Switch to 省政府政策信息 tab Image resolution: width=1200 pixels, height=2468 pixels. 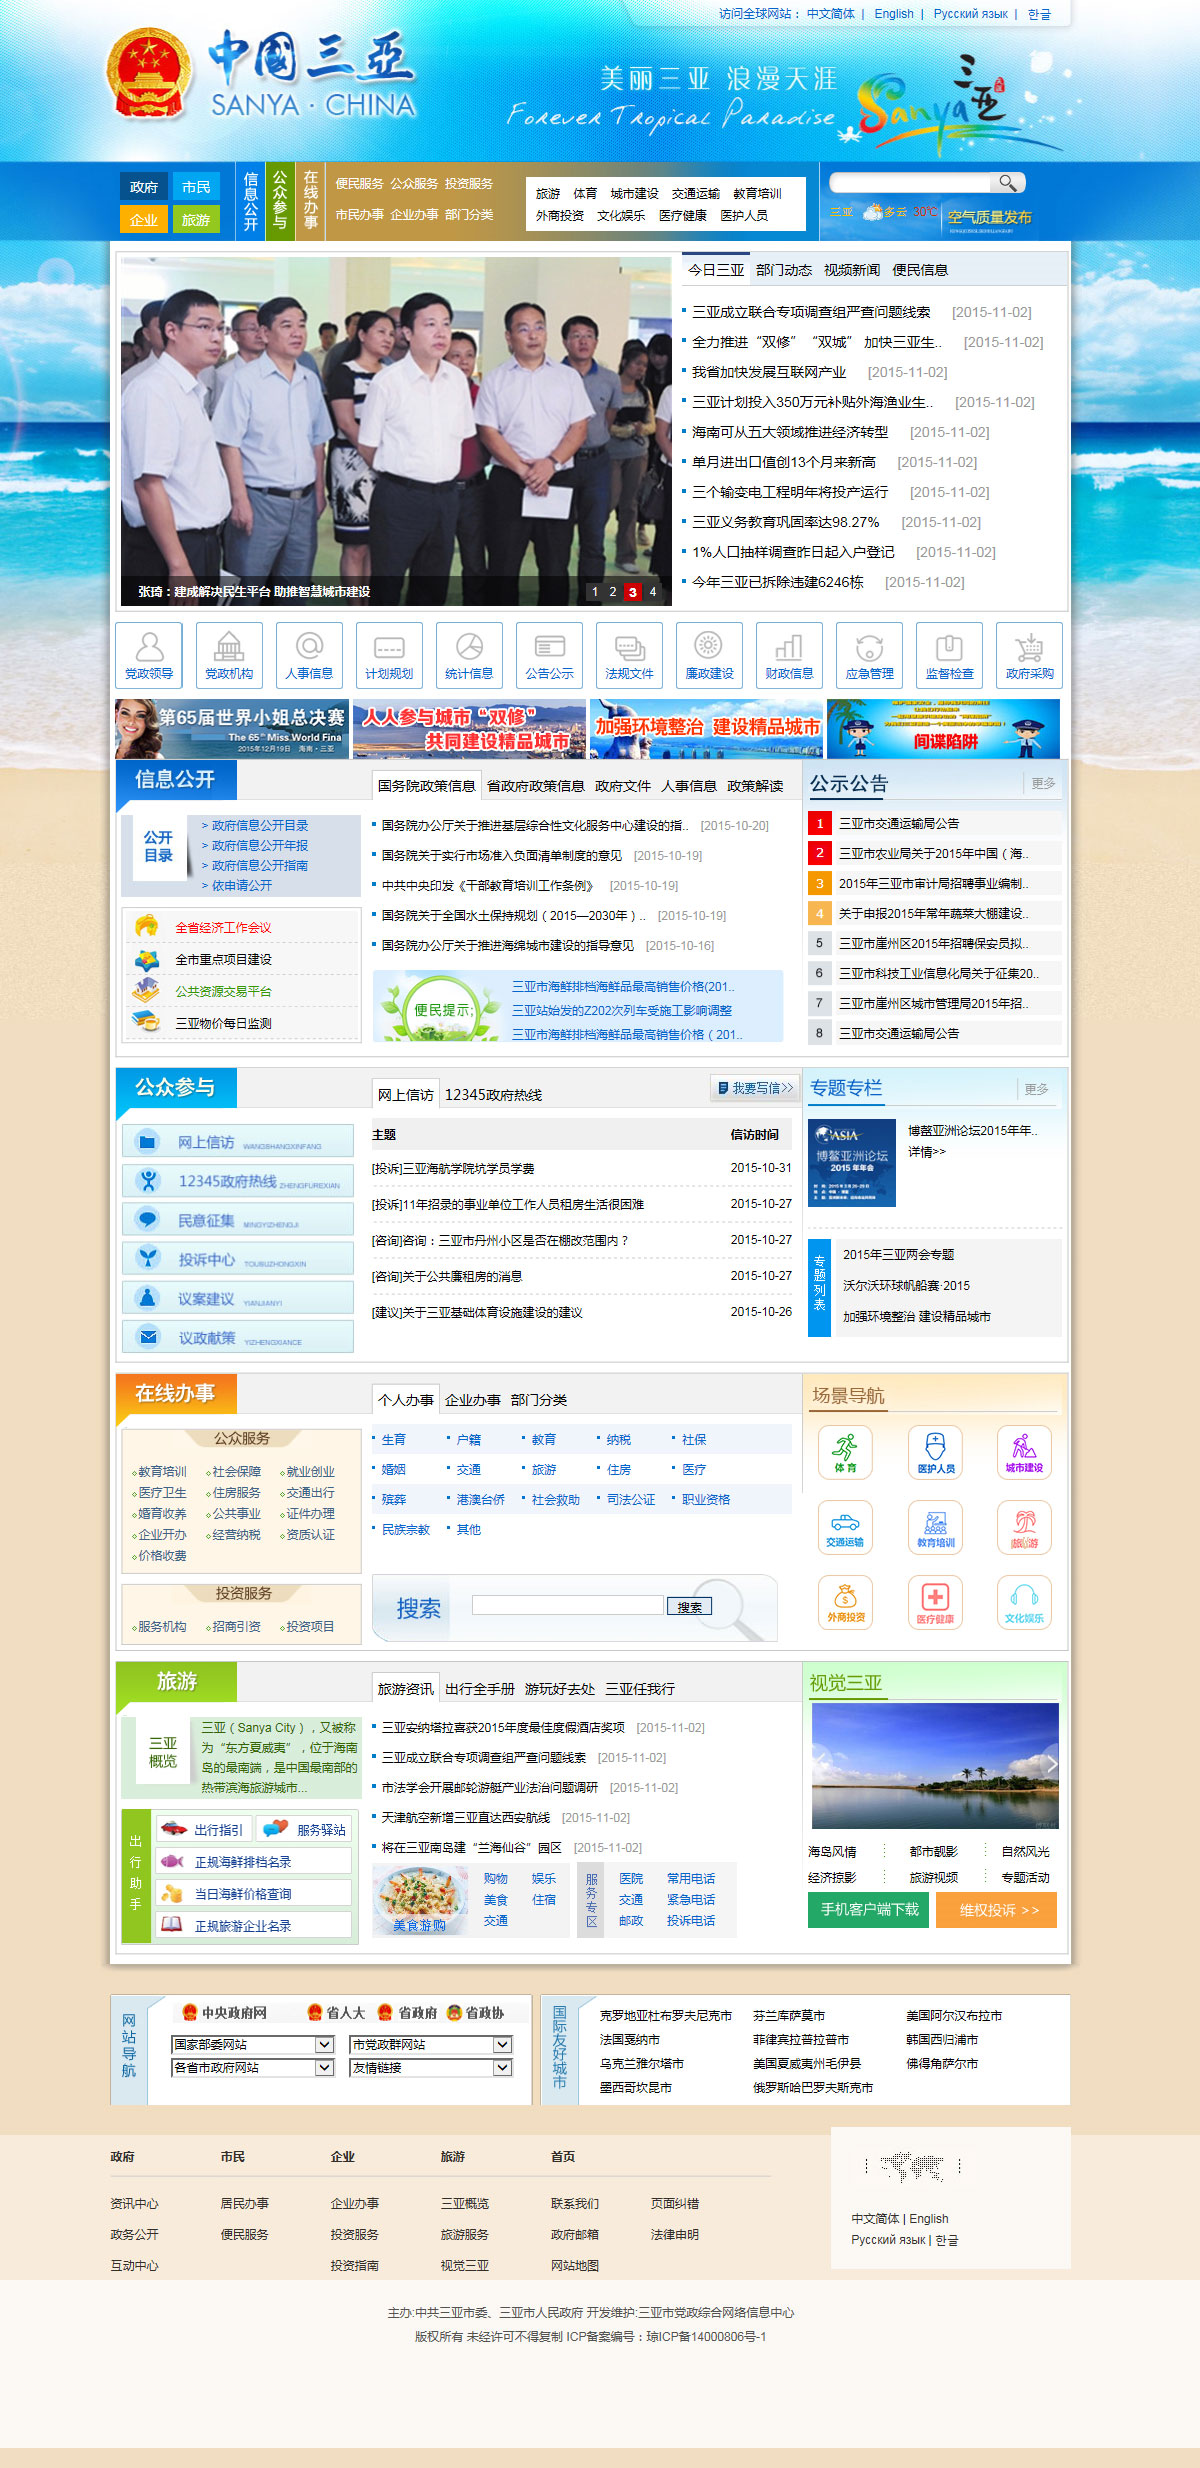(x=536, y=786)
